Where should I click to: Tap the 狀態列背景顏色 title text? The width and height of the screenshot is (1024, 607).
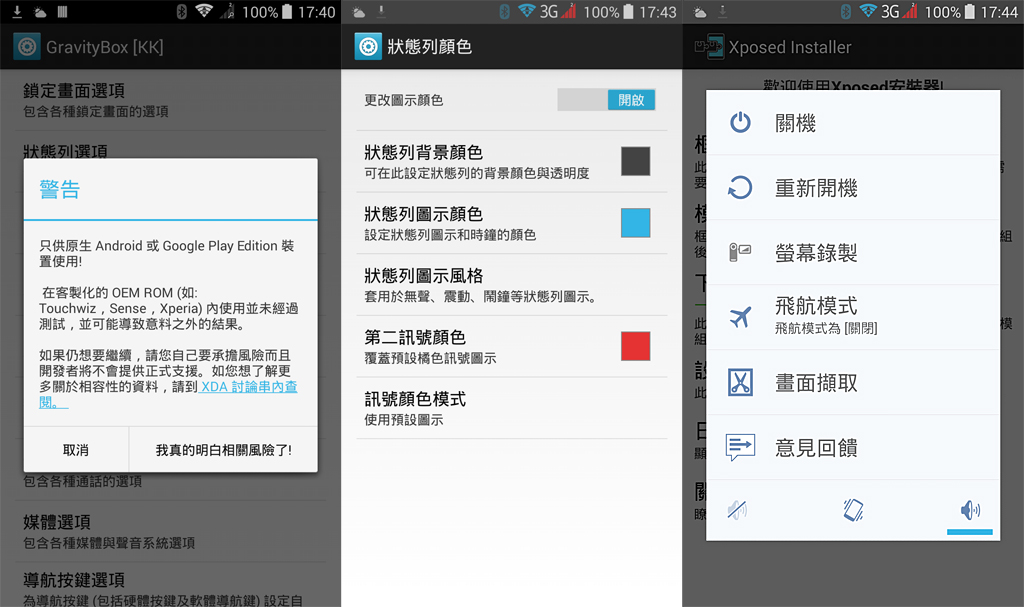coord(423,153)
